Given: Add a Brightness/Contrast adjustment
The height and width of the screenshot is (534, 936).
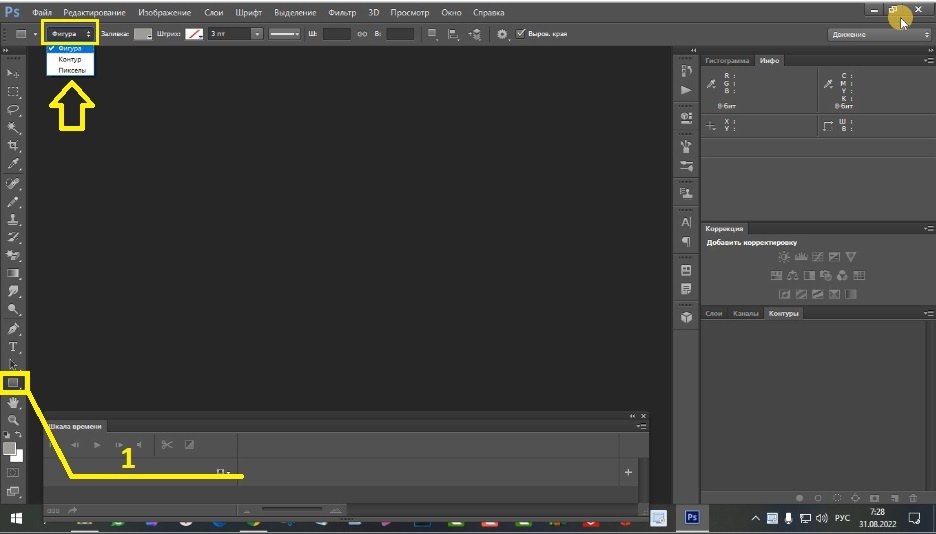Looking at the screenshot, I should pyautogui.click(x=784, y=257).
